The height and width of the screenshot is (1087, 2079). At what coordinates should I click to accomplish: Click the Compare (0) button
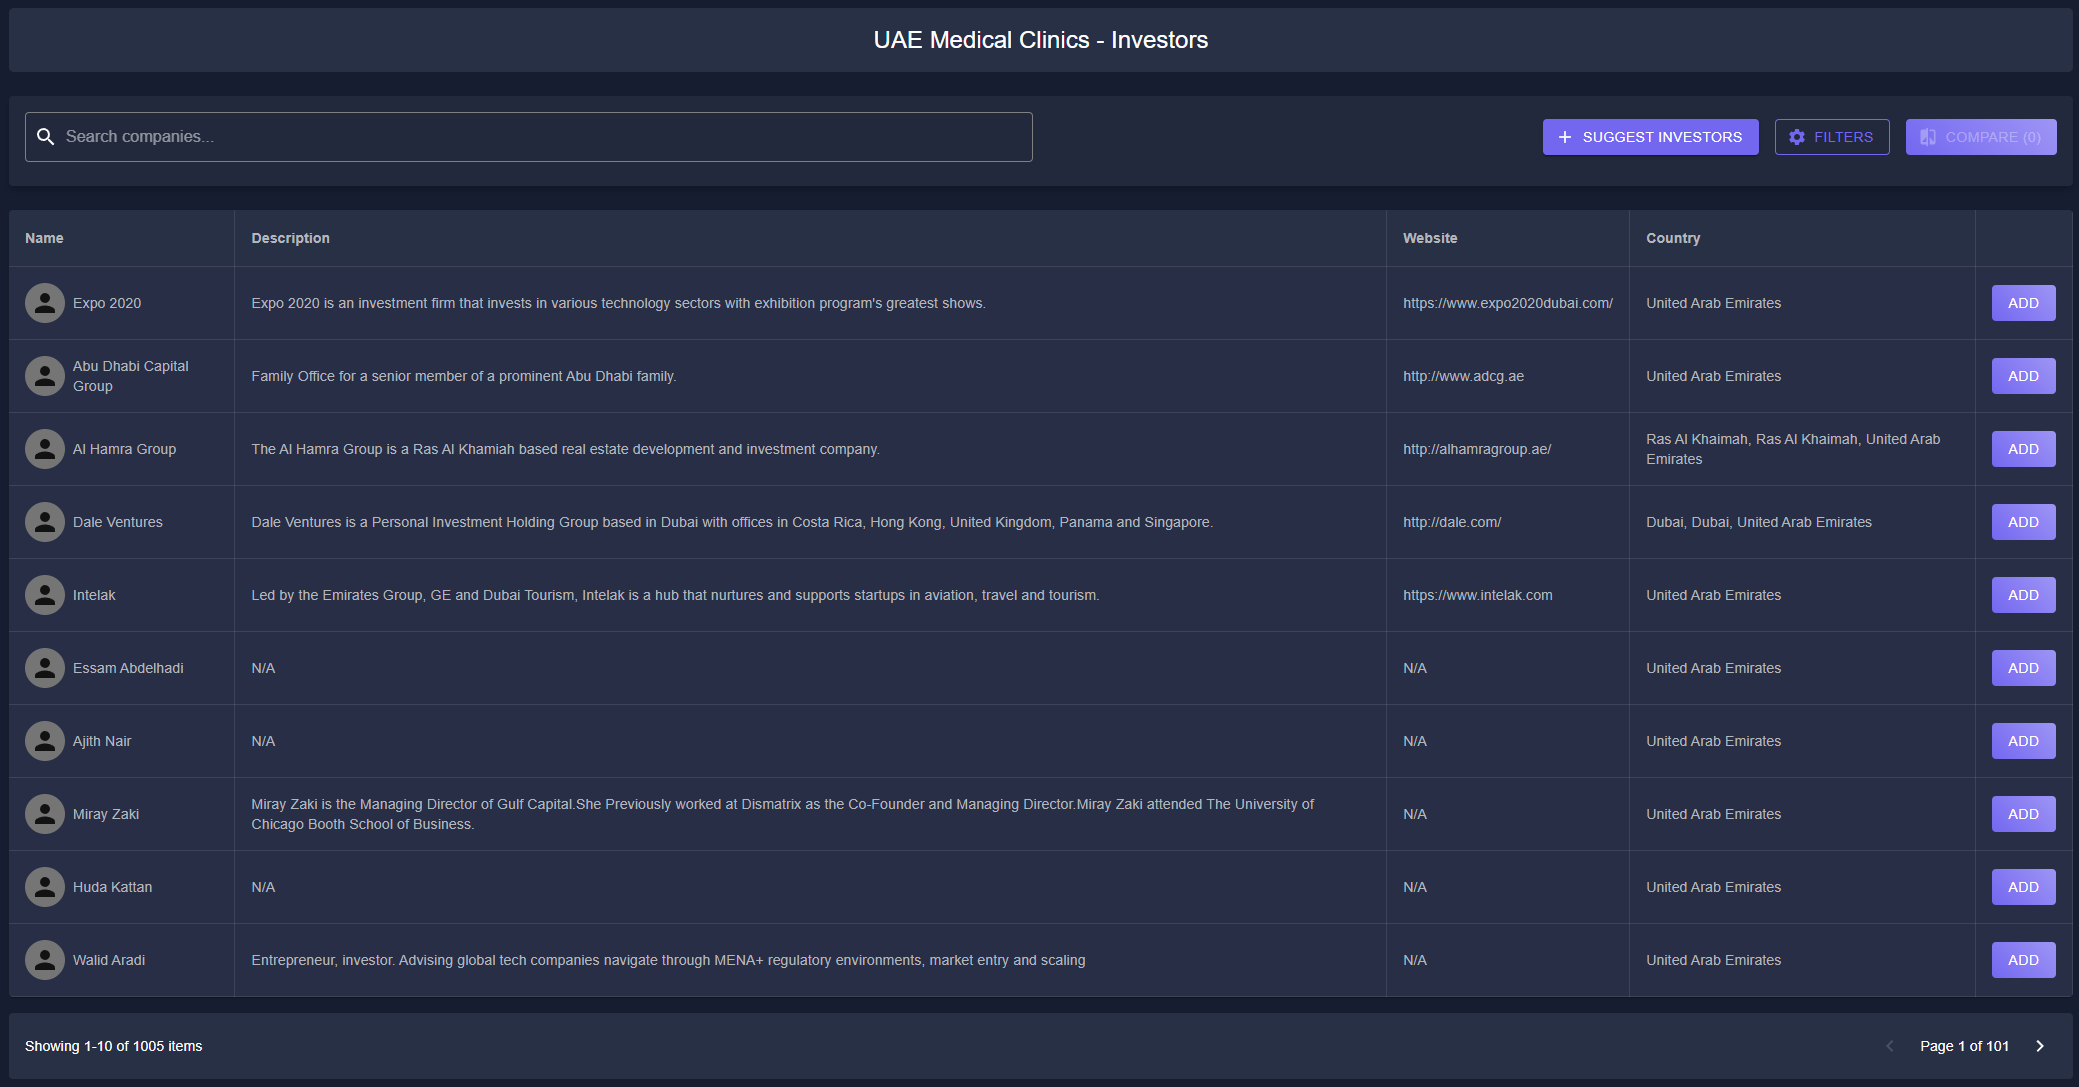coord(1980,137)
